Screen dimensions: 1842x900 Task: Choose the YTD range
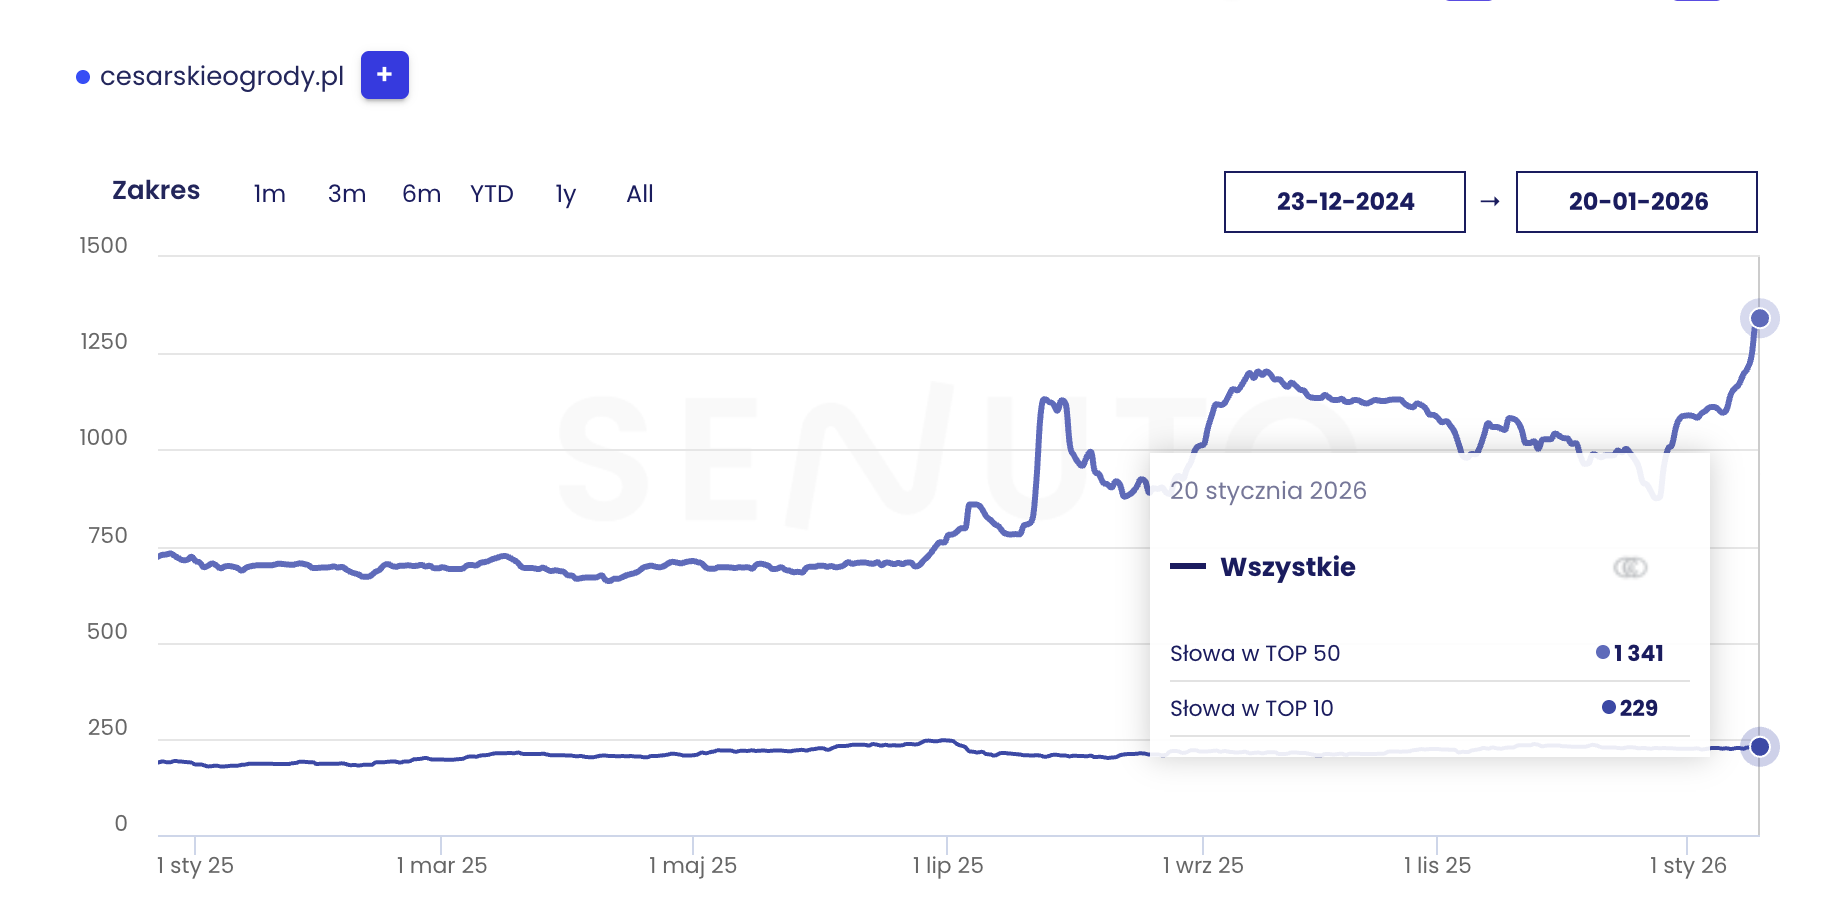click(491, 194)
